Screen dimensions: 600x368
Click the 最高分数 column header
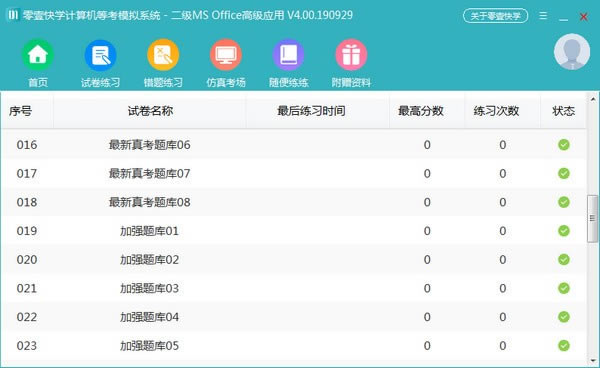pyautogui.click(x=427, y=111)
